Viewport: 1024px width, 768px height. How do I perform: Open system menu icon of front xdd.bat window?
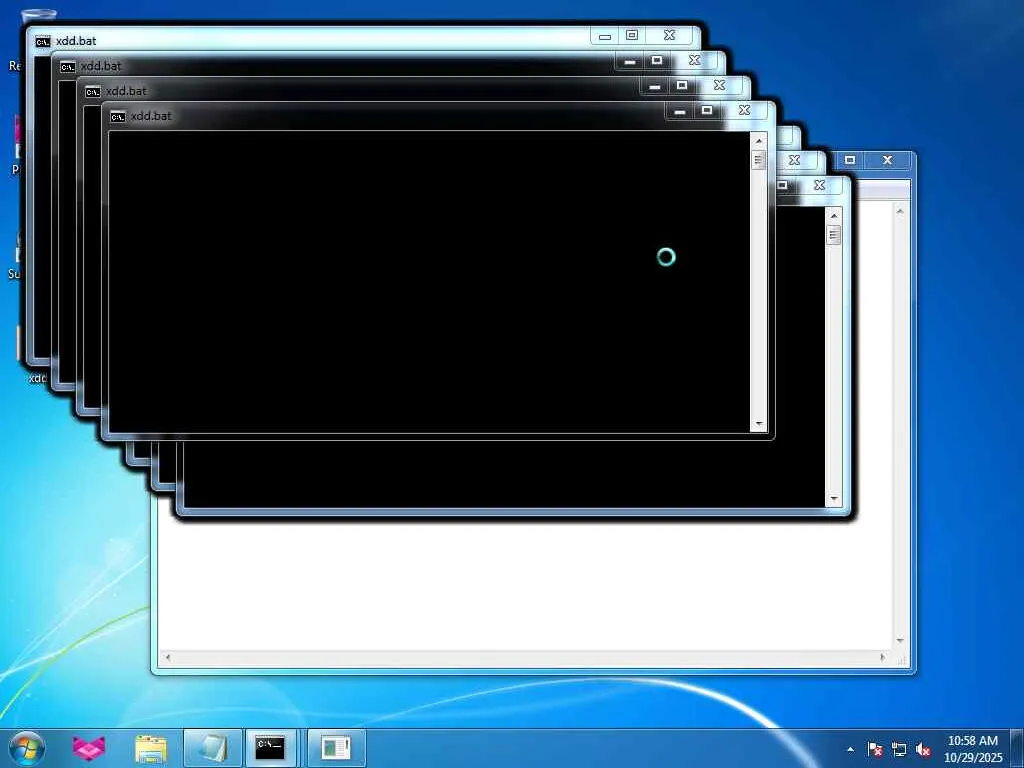118,117
